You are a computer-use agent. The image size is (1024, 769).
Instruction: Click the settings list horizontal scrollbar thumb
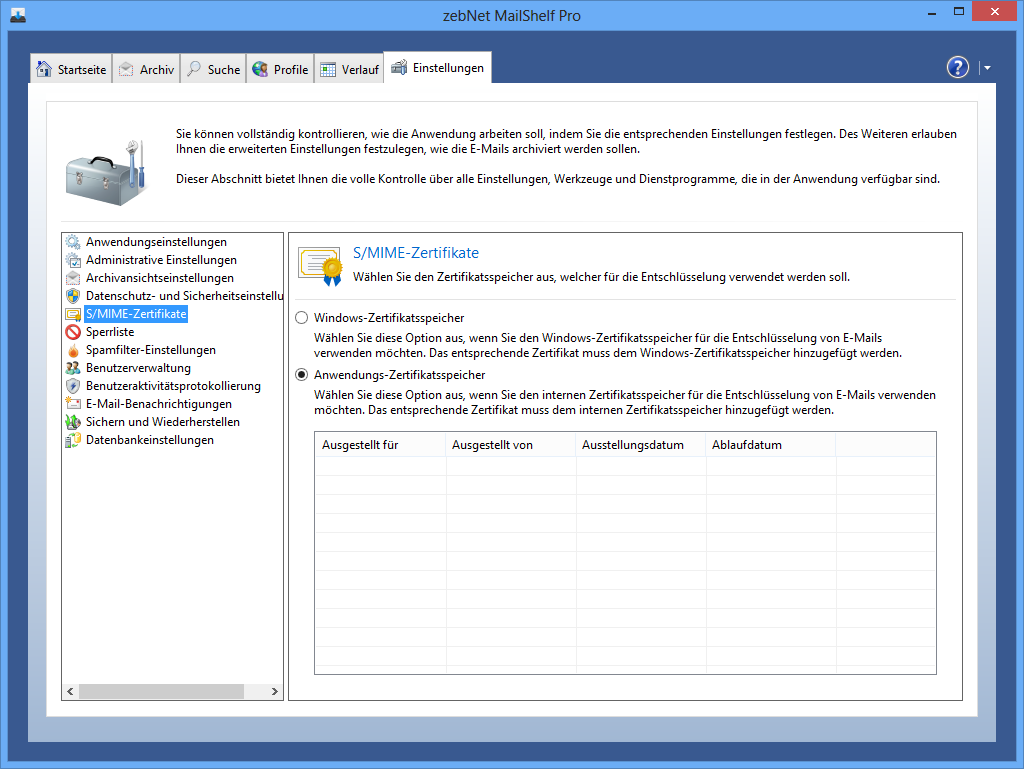tap(161, 691)
